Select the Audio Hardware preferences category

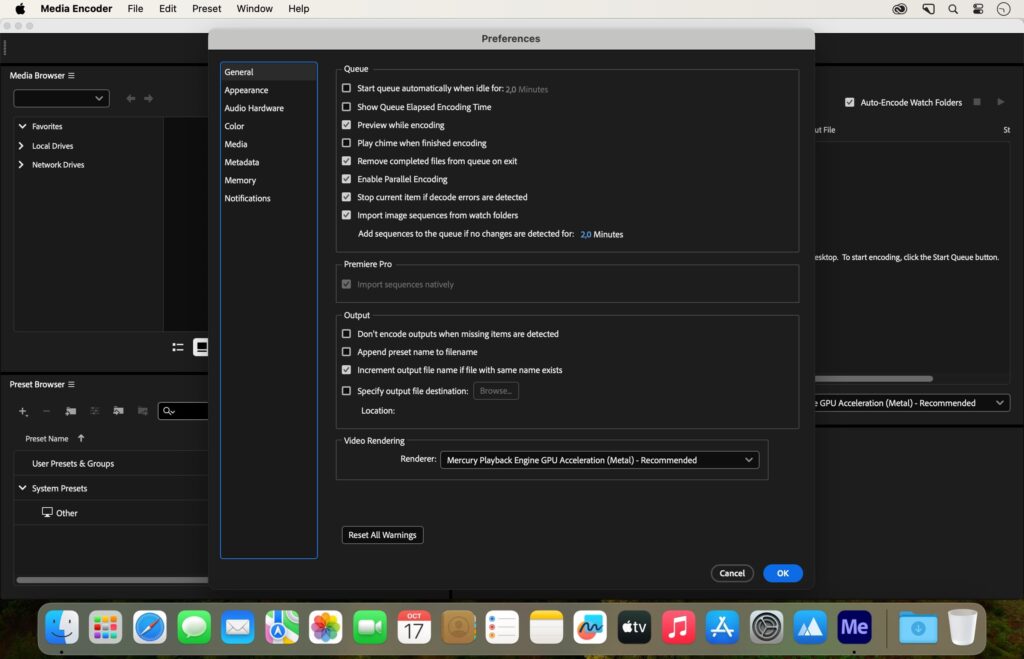click(254, 108)
